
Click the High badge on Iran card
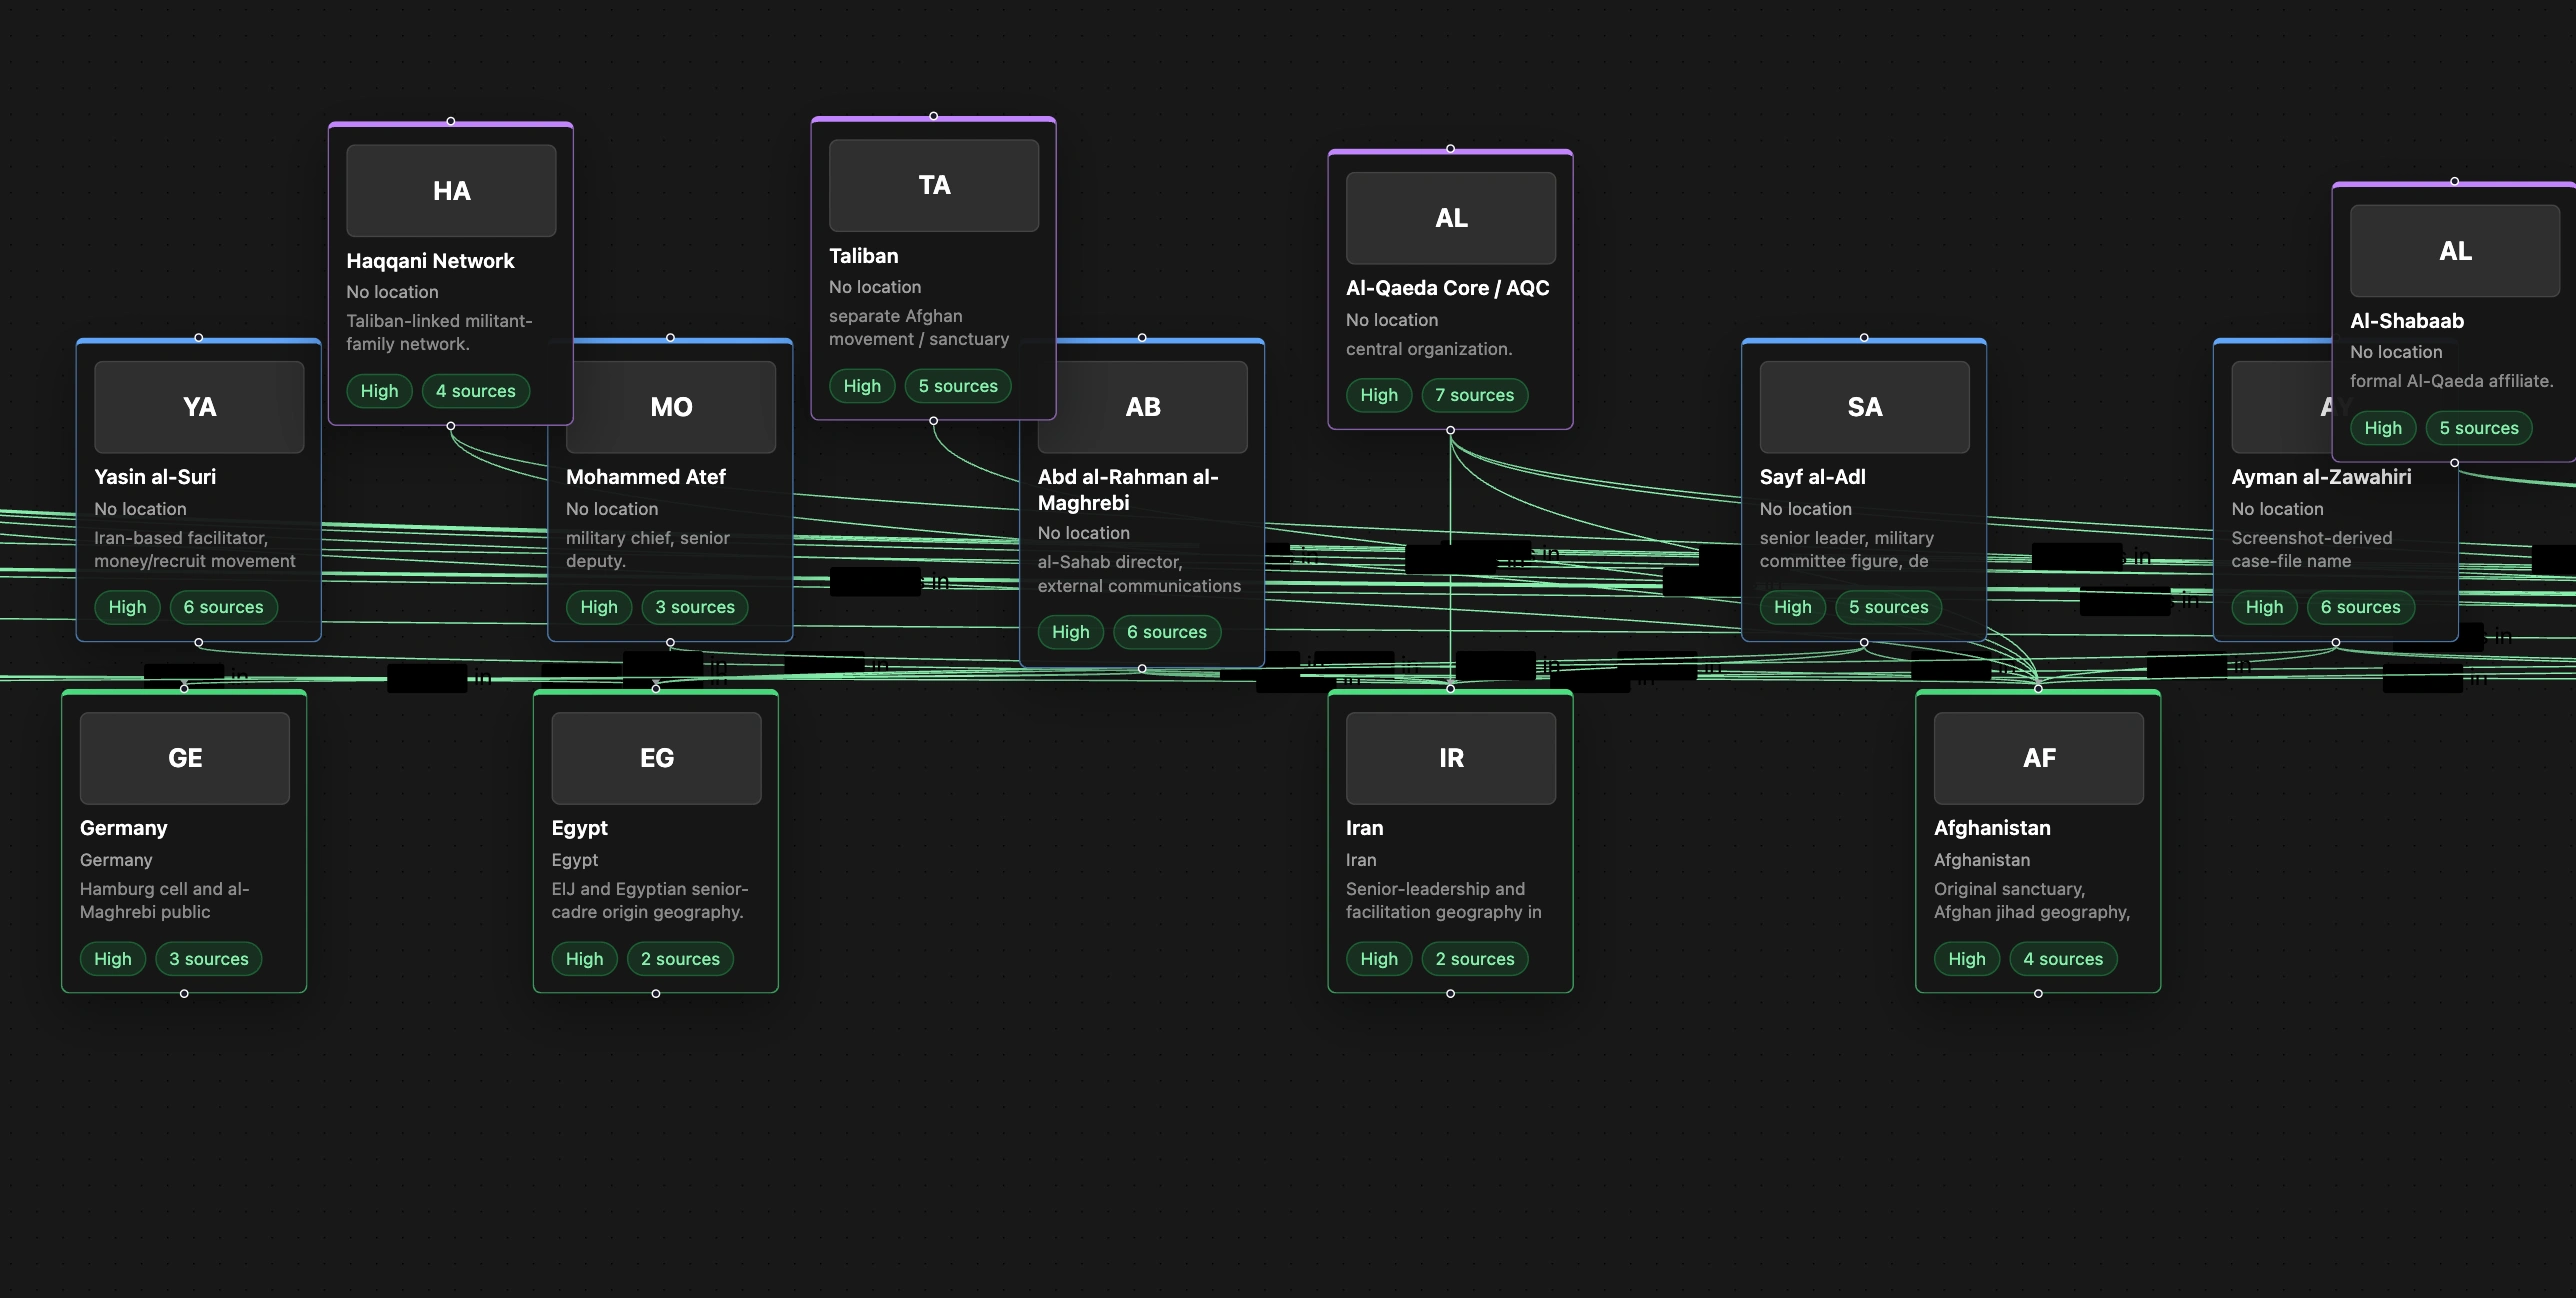pyautogui.click(x=1379, y=959)
